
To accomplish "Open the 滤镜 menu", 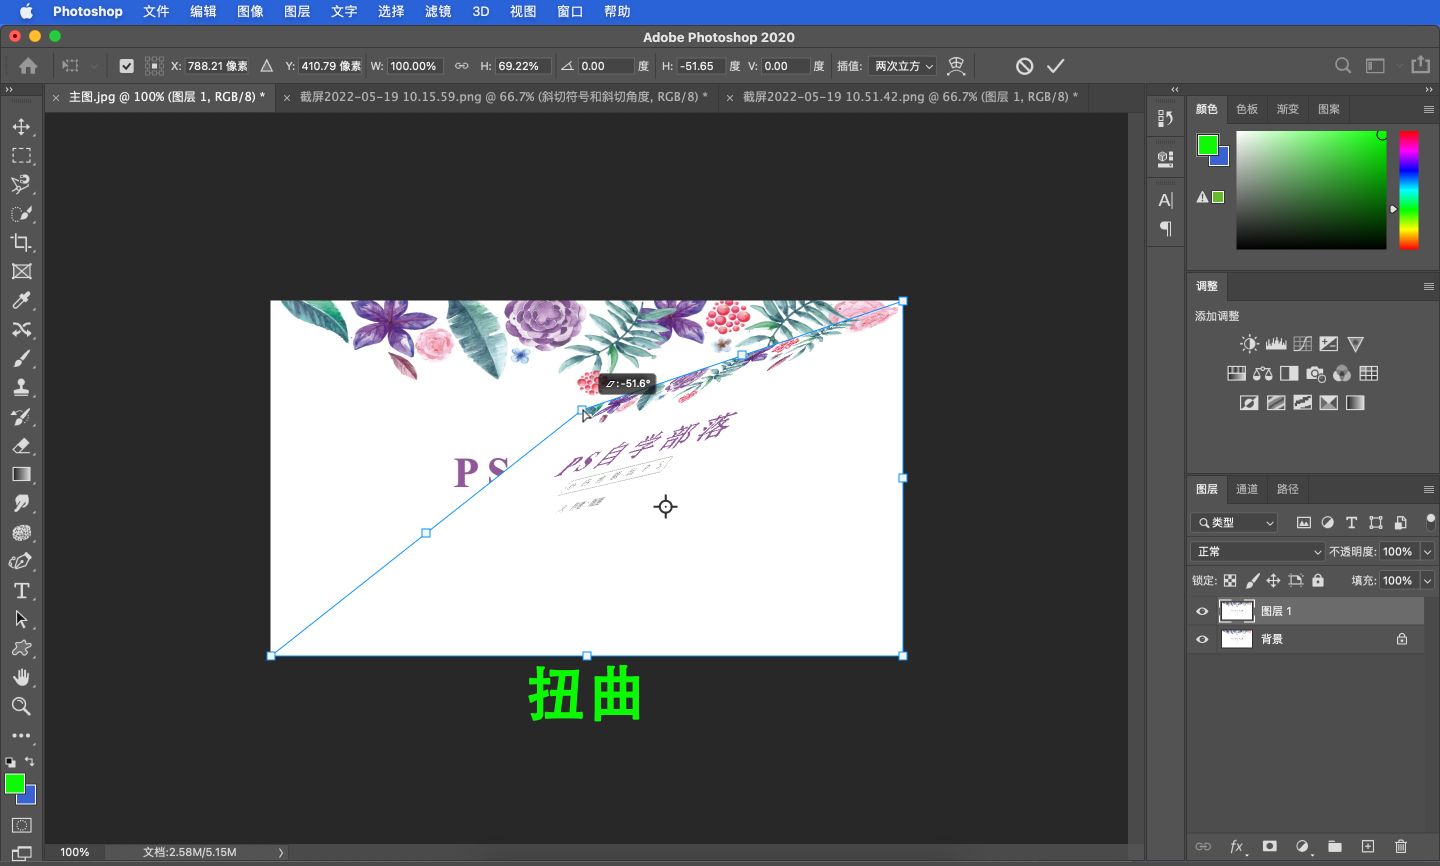I will pos(438,11).
